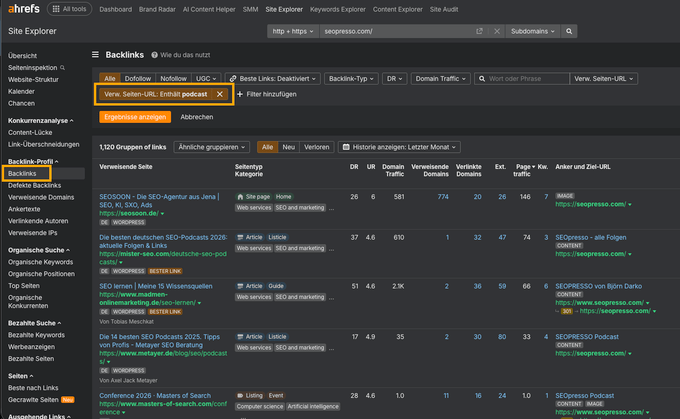The image size is (680, 419).
Task: Select the Verloren links toggle
Action: pyautogui.click(x=317, y=147)
